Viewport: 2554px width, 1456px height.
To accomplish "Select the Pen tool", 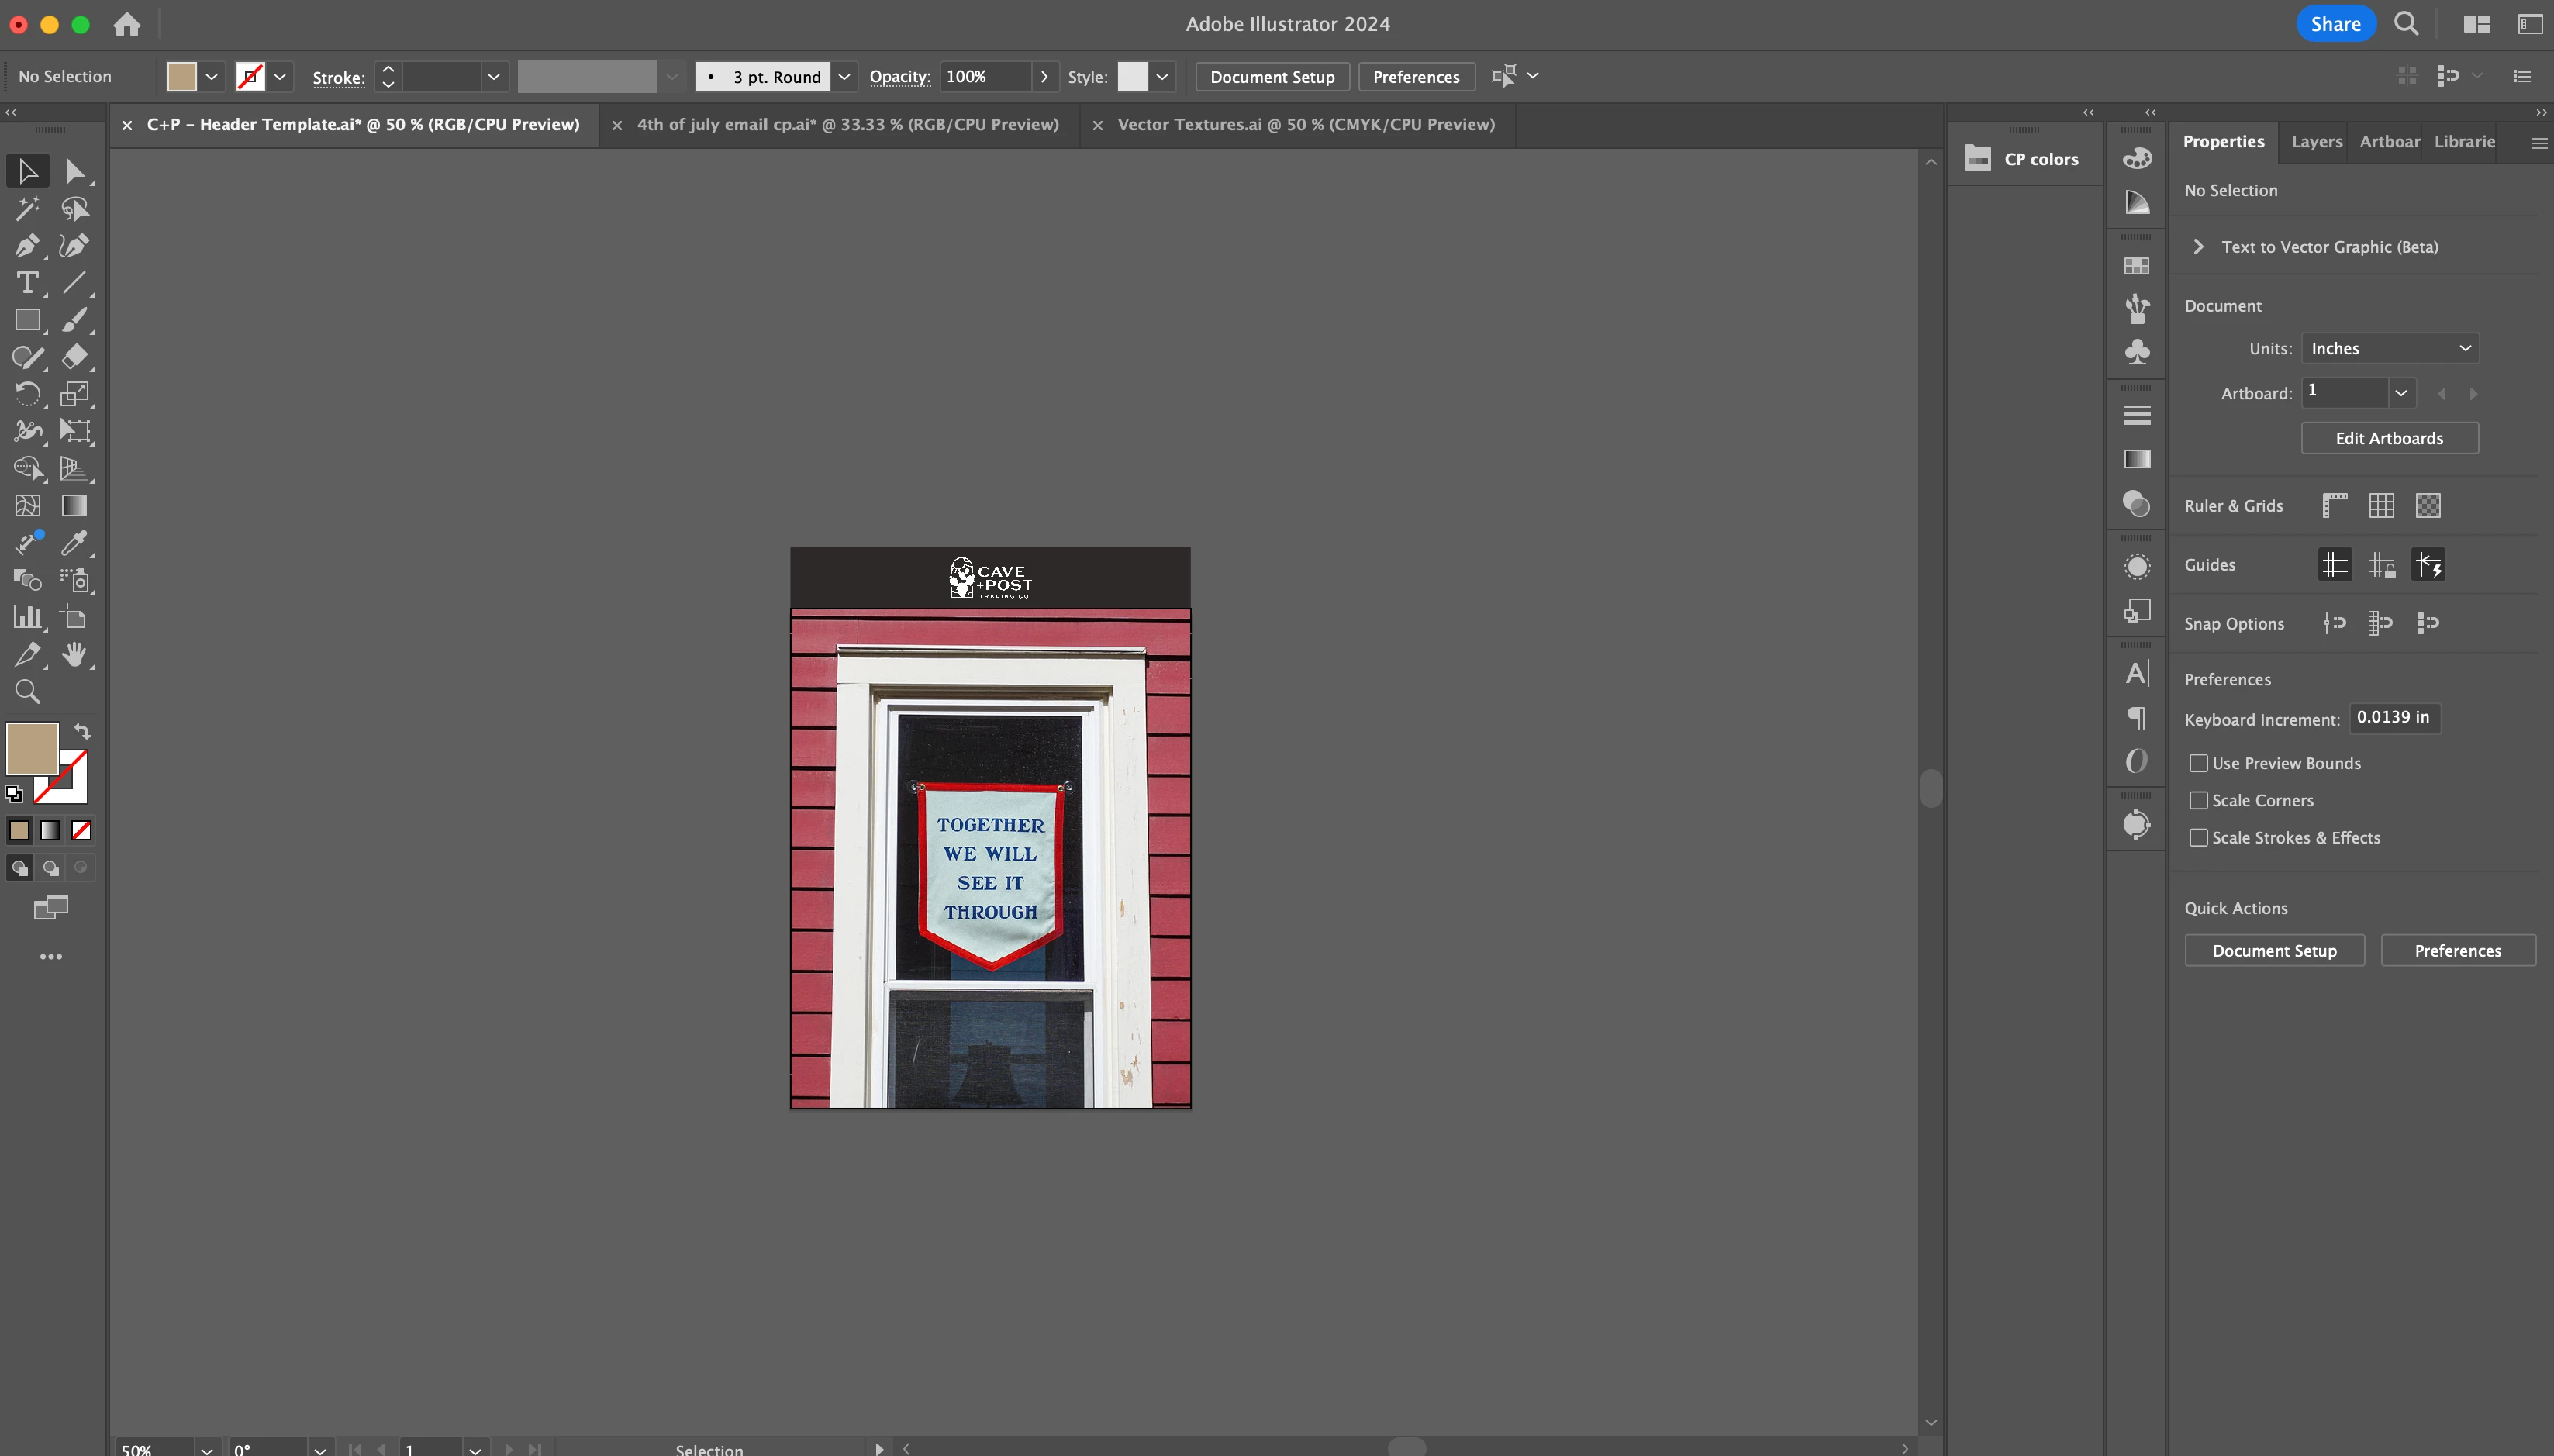I will click(26, 245).
